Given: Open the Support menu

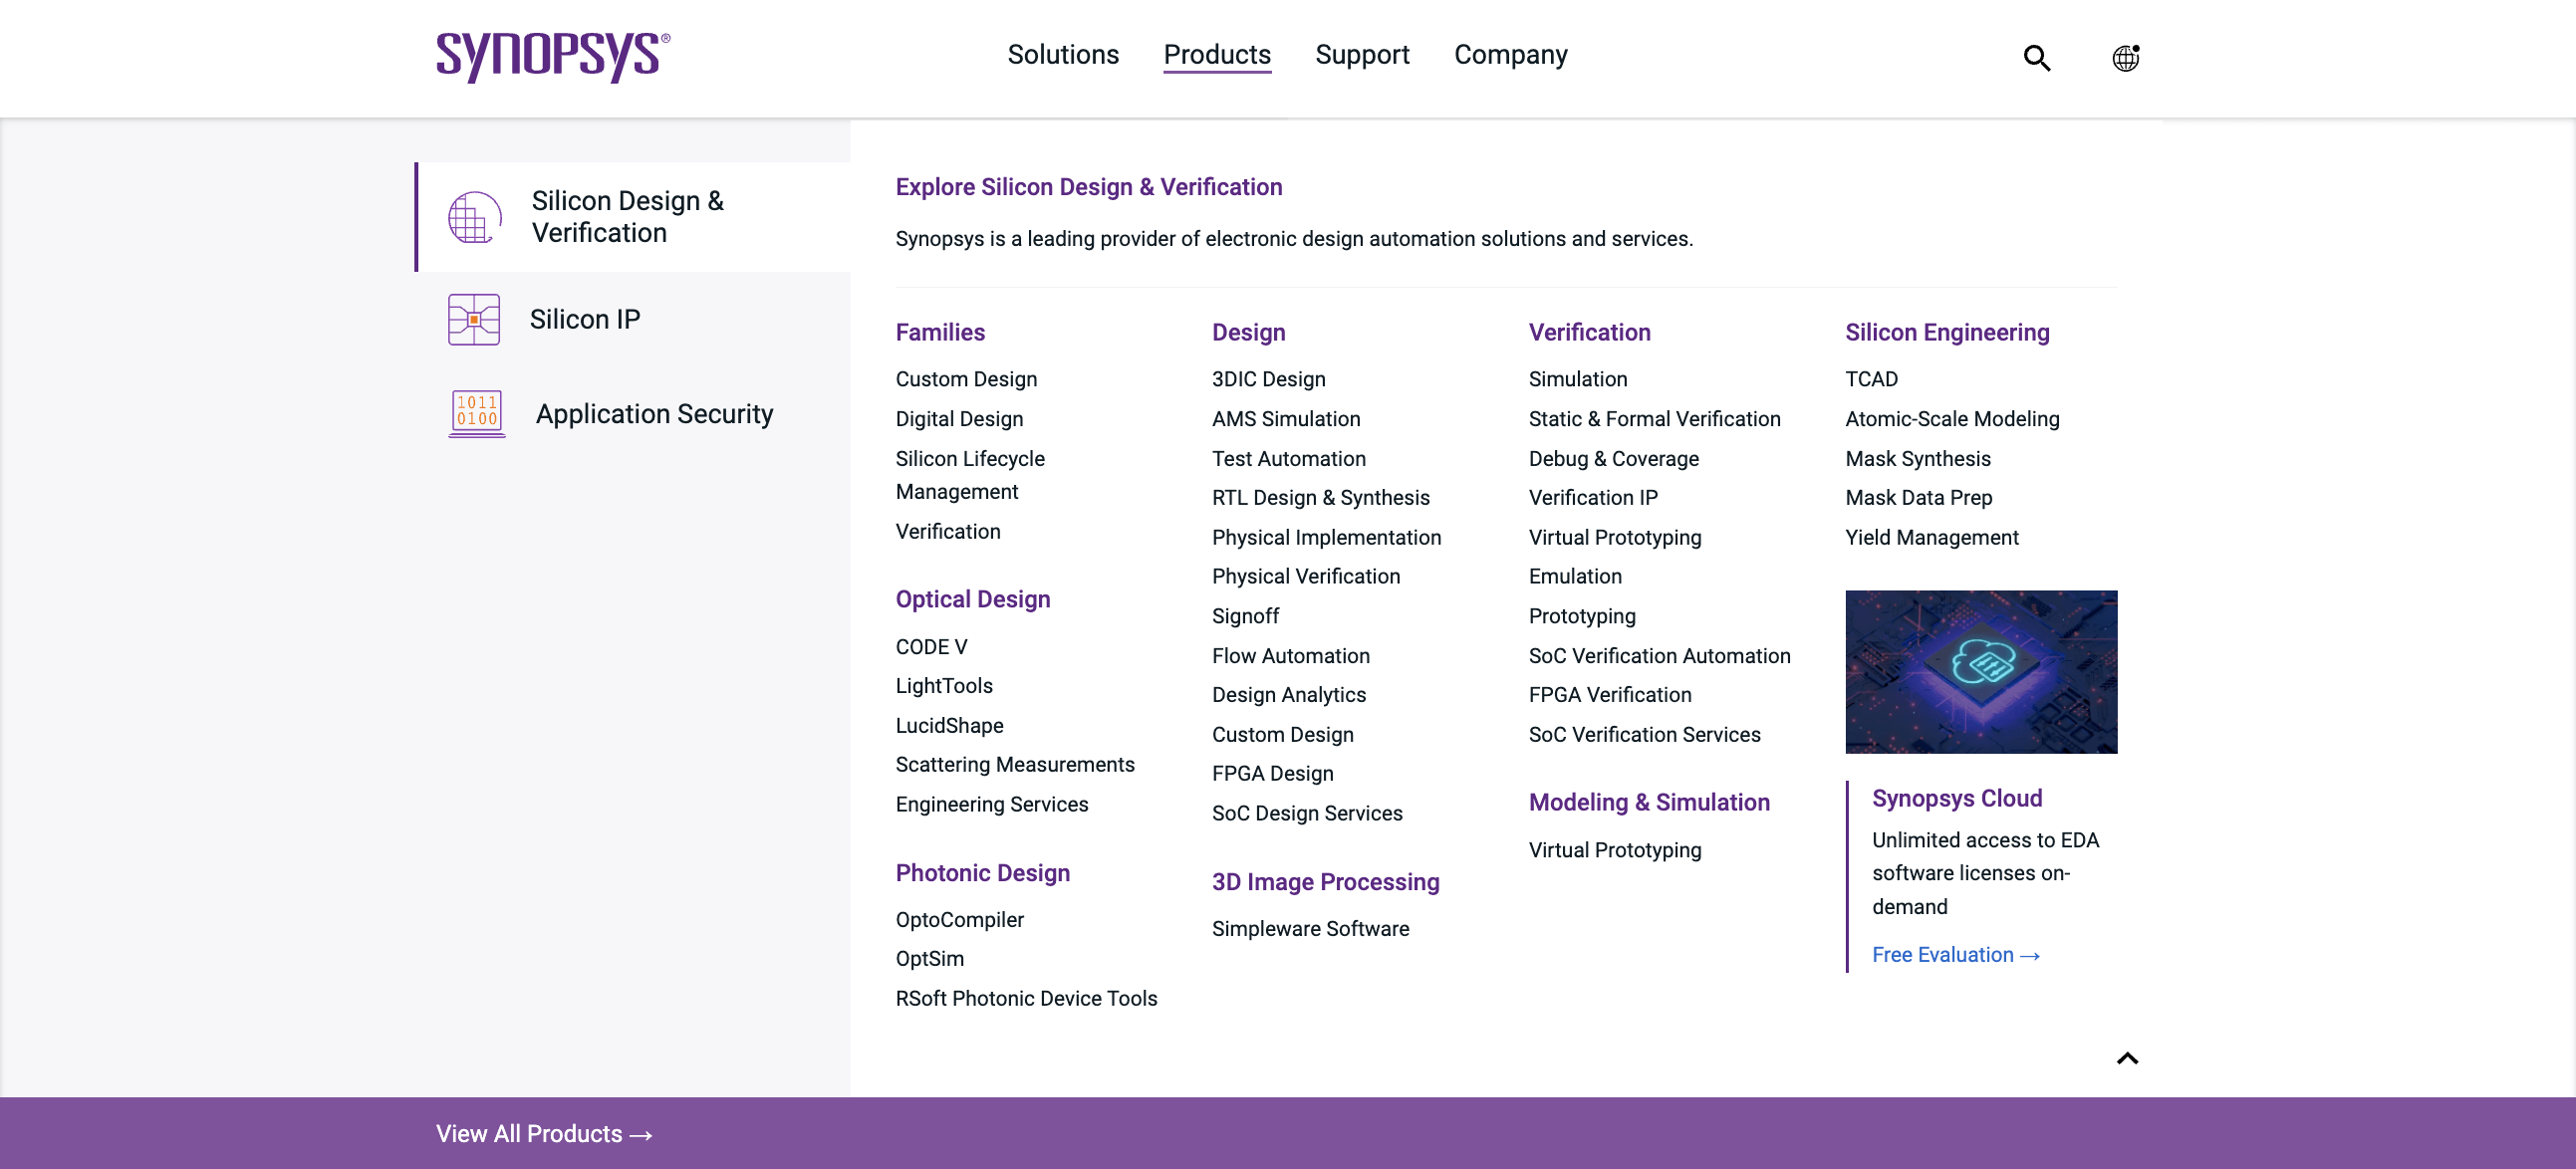Looking at the screenshot, I should point(1362,54).
